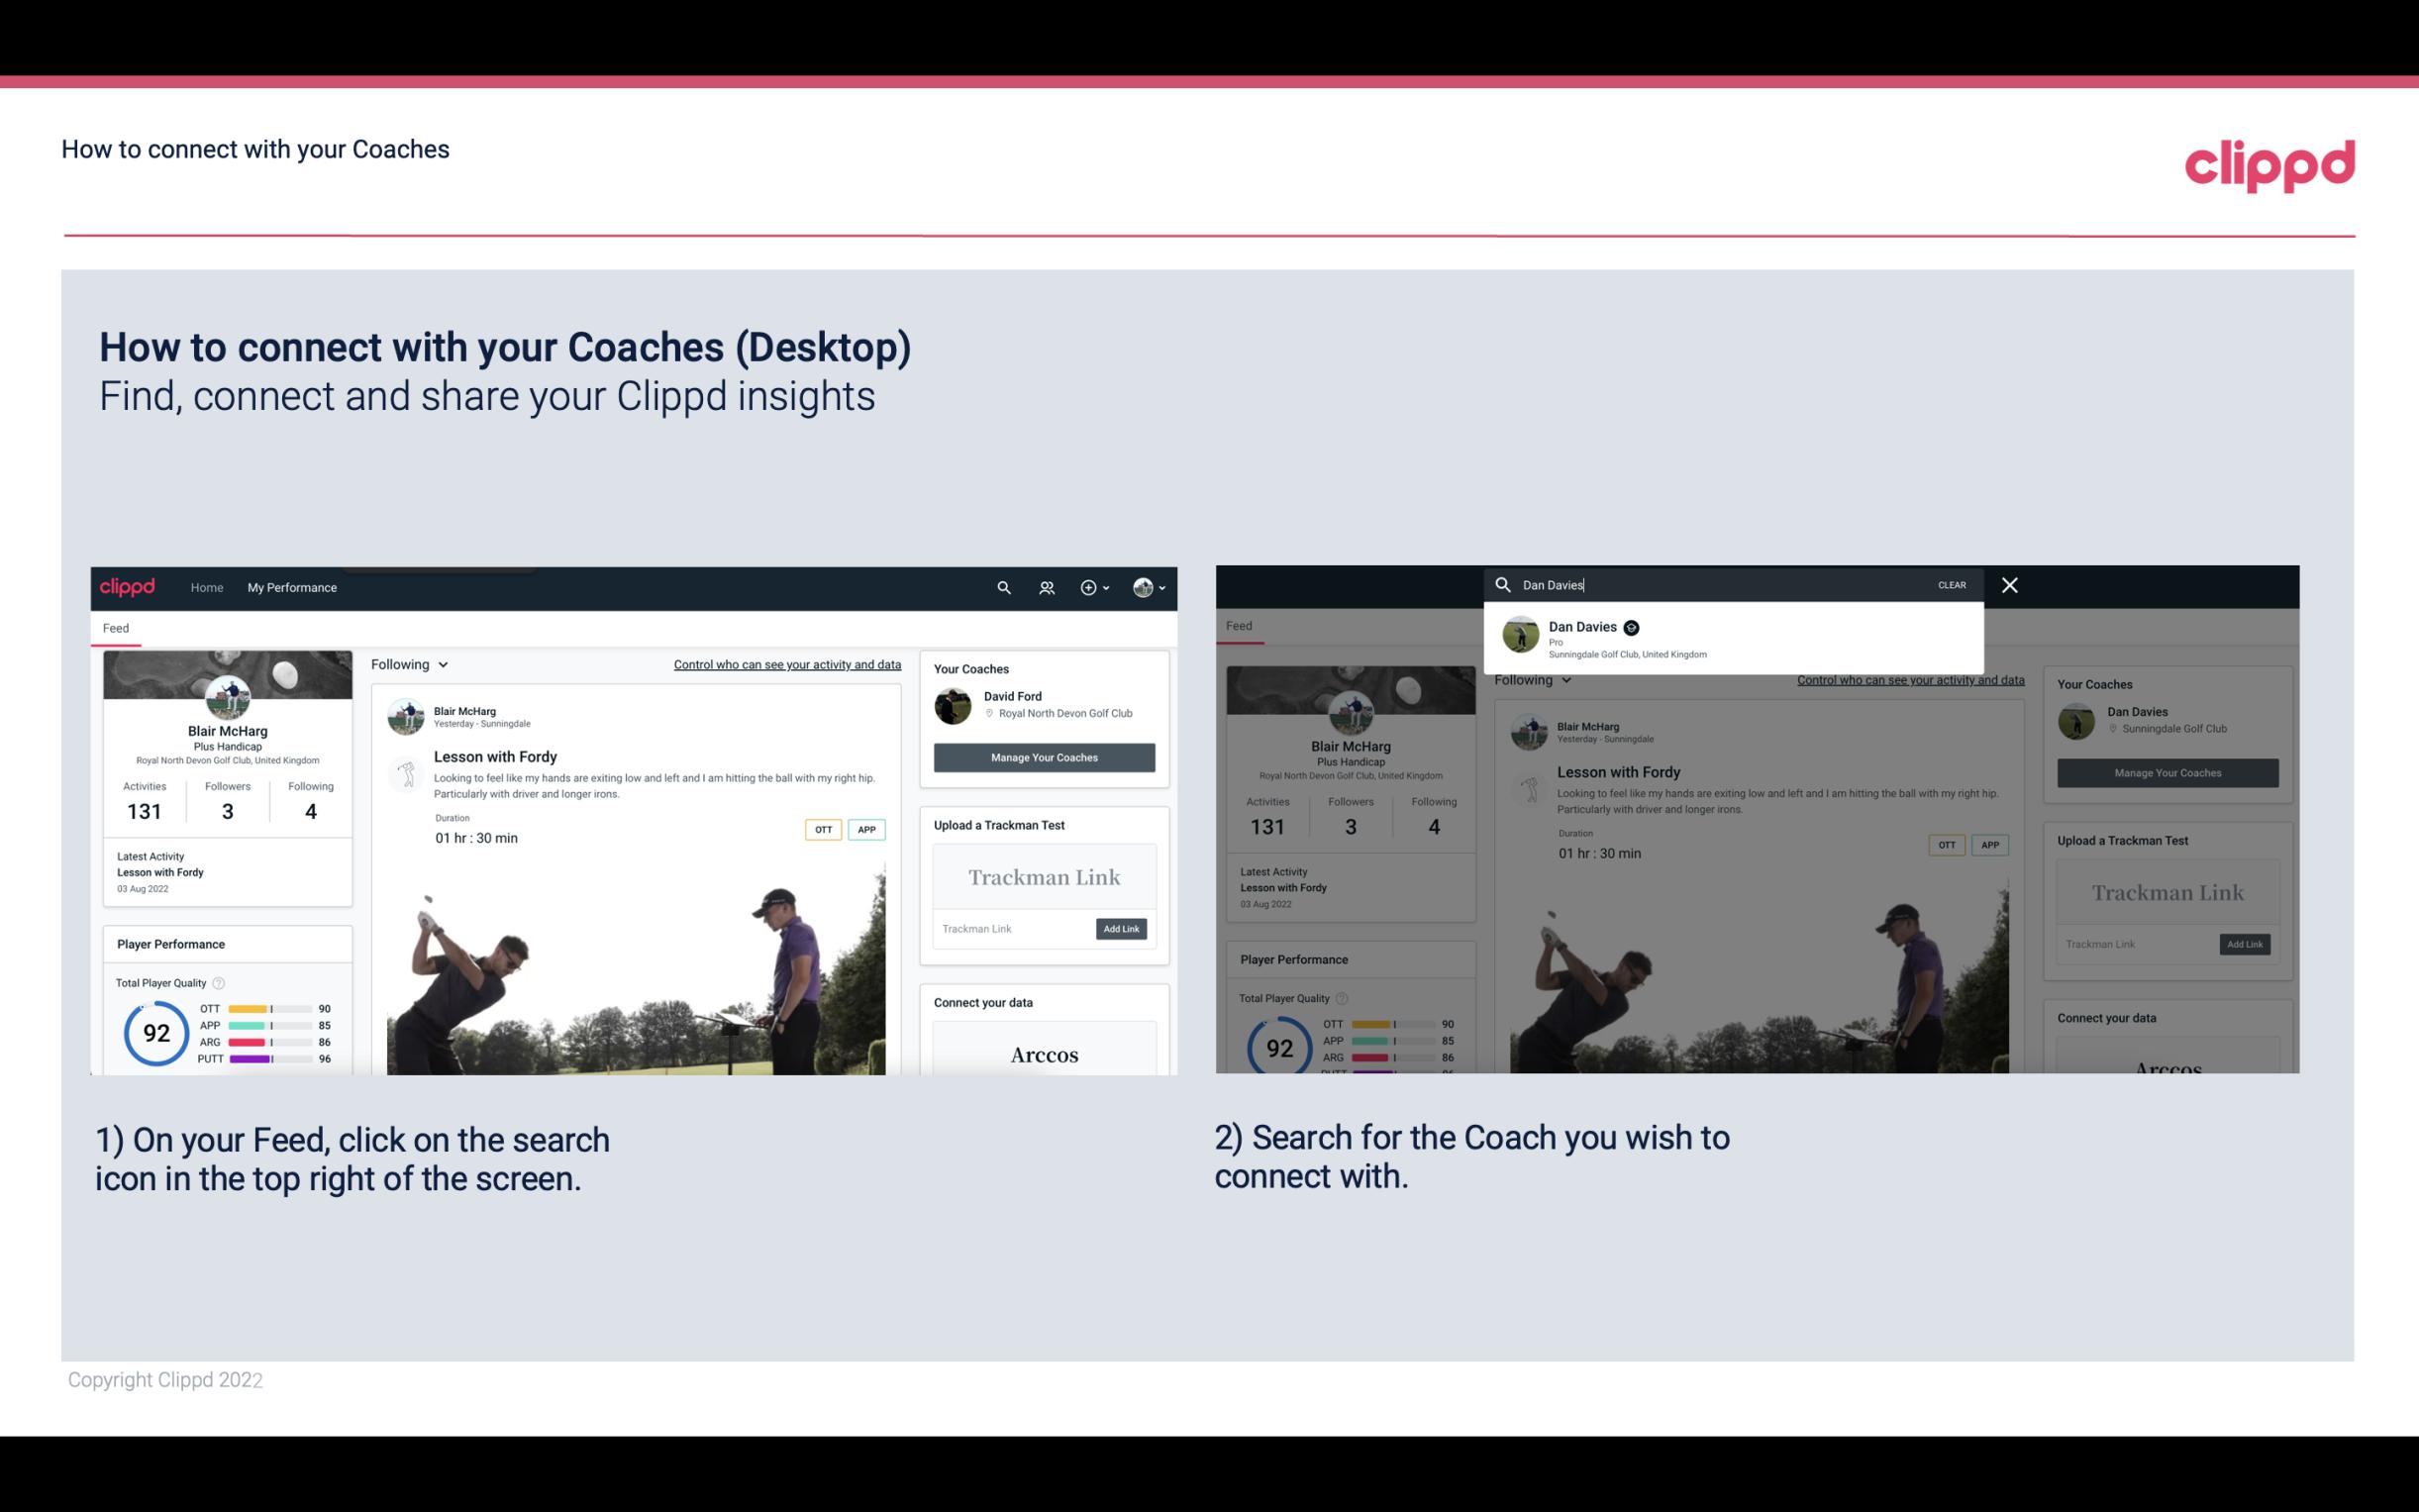
Task: Click the Home navigation tab
Action: [x=207, y=587]
